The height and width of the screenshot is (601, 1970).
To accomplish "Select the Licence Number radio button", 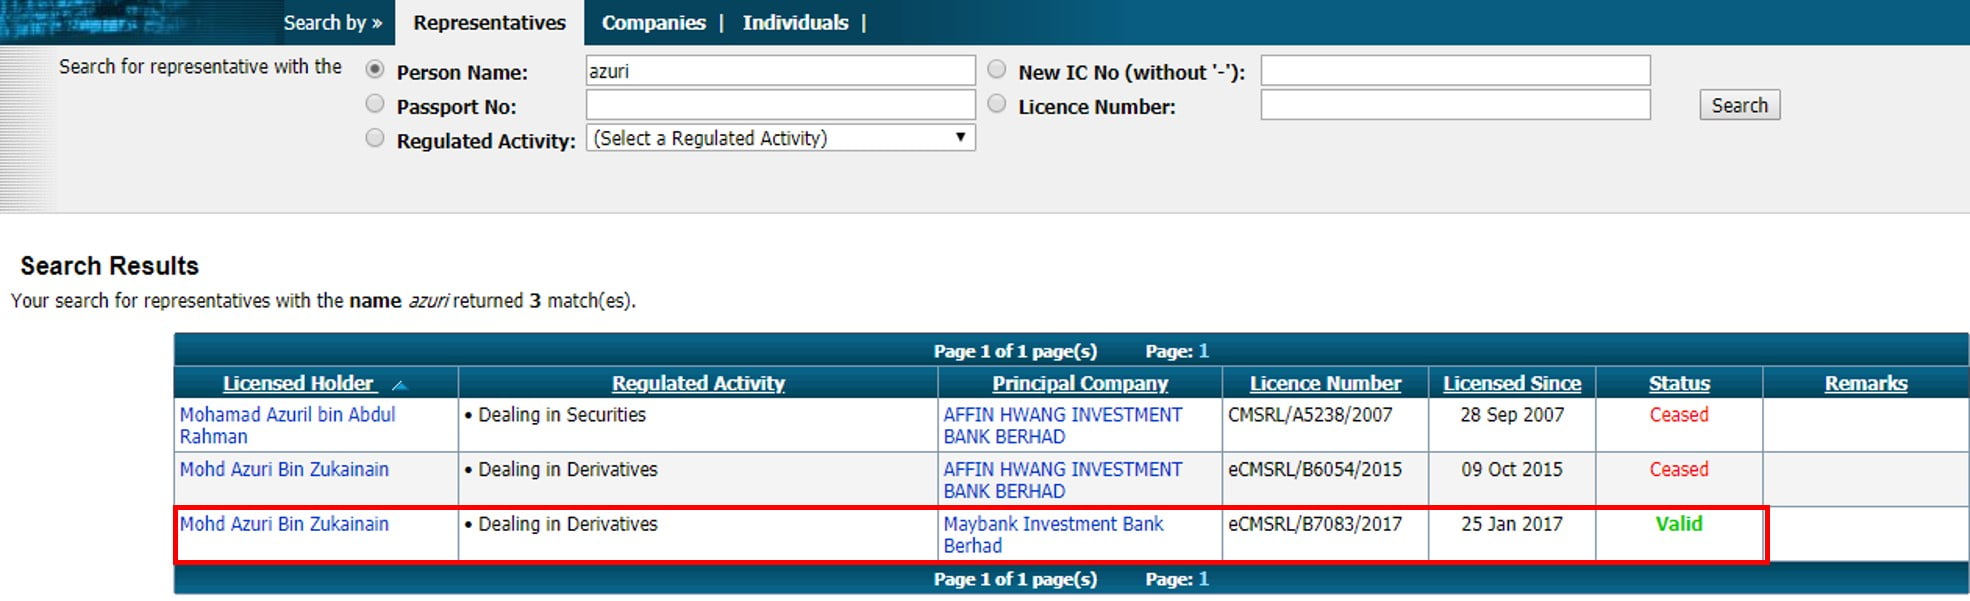I will coord(997,104).
